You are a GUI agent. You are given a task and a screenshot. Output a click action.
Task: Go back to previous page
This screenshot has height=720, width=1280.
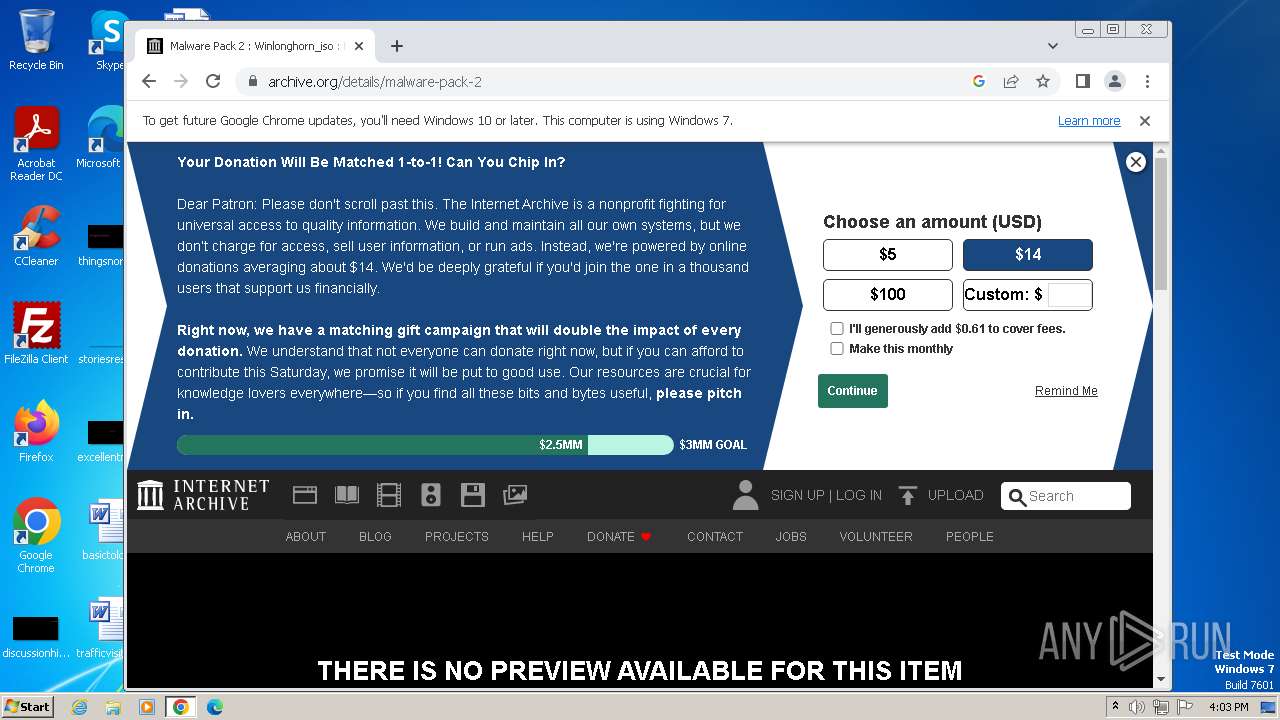(x=149, y=81)
